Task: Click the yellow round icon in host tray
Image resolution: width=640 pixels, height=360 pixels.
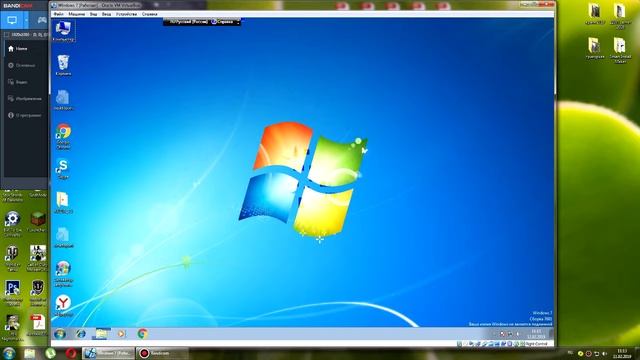Action: point(580,353)
